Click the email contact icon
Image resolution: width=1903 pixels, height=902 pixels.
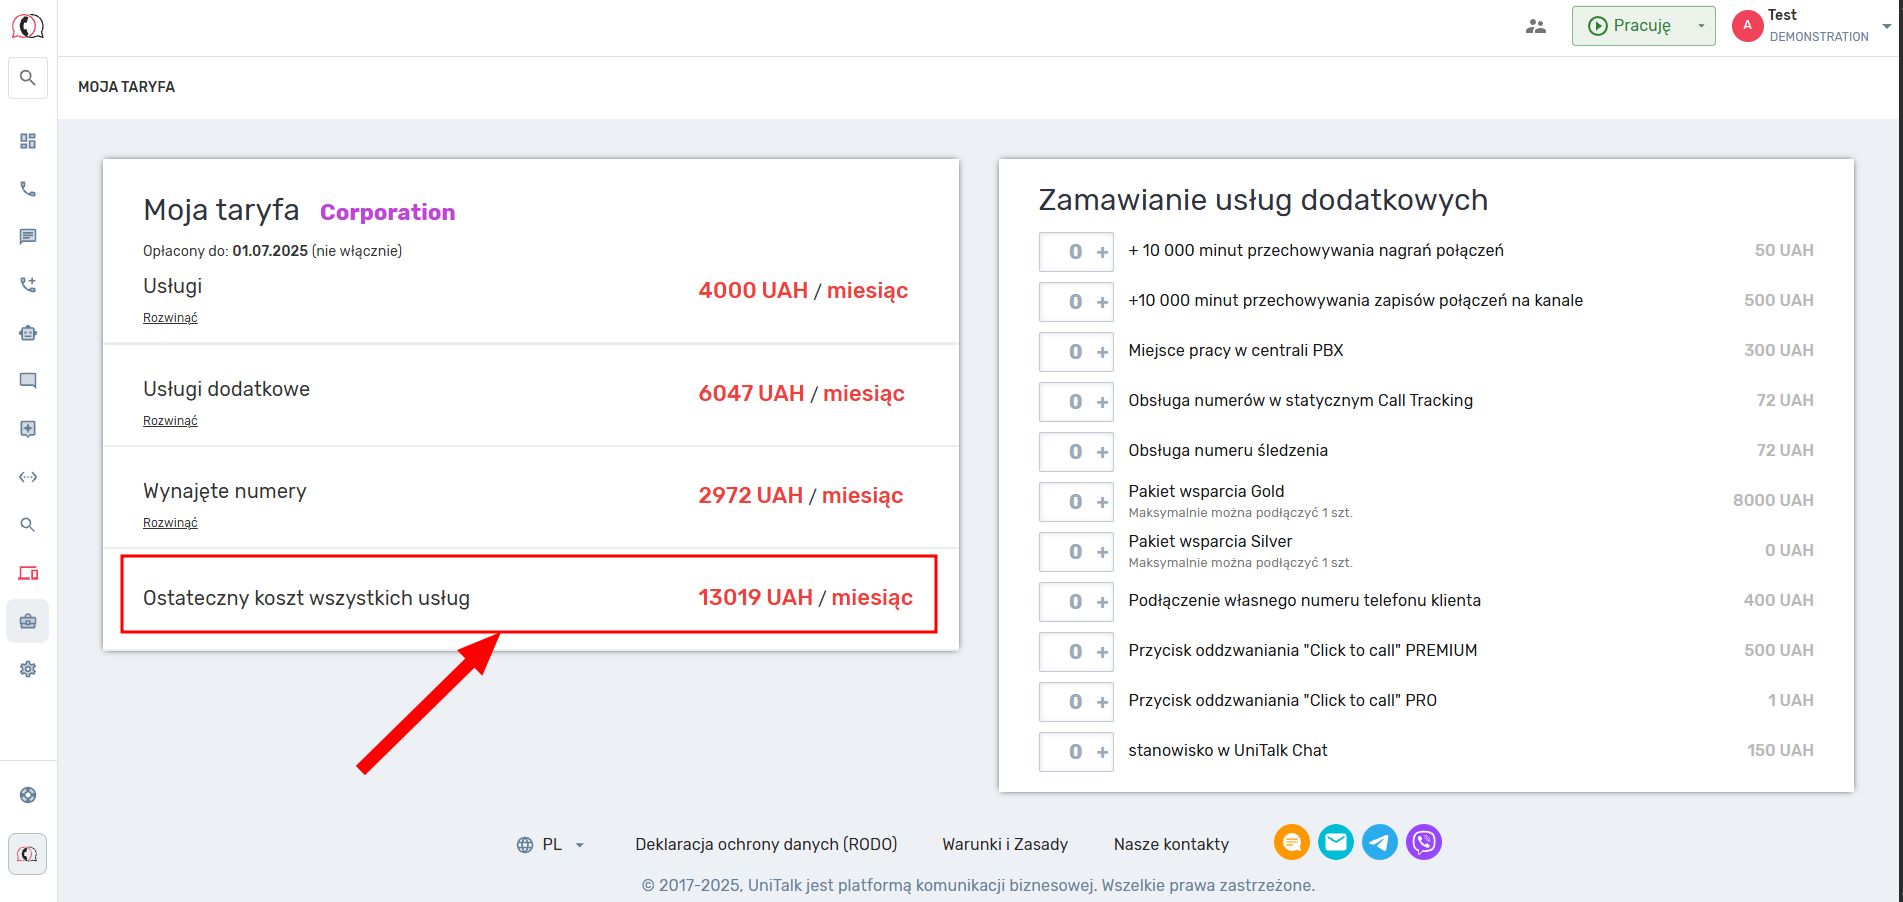click(1336, 842)
